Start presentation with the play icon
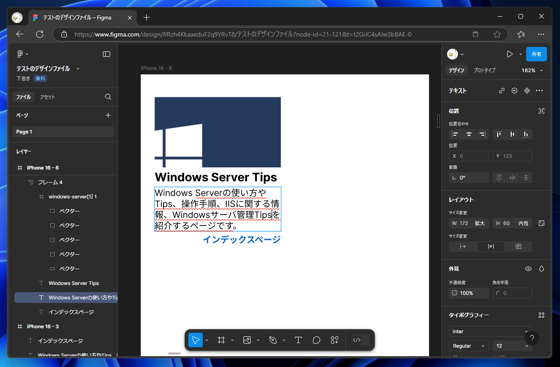560x367 pixels. click(x=510, y=54)
